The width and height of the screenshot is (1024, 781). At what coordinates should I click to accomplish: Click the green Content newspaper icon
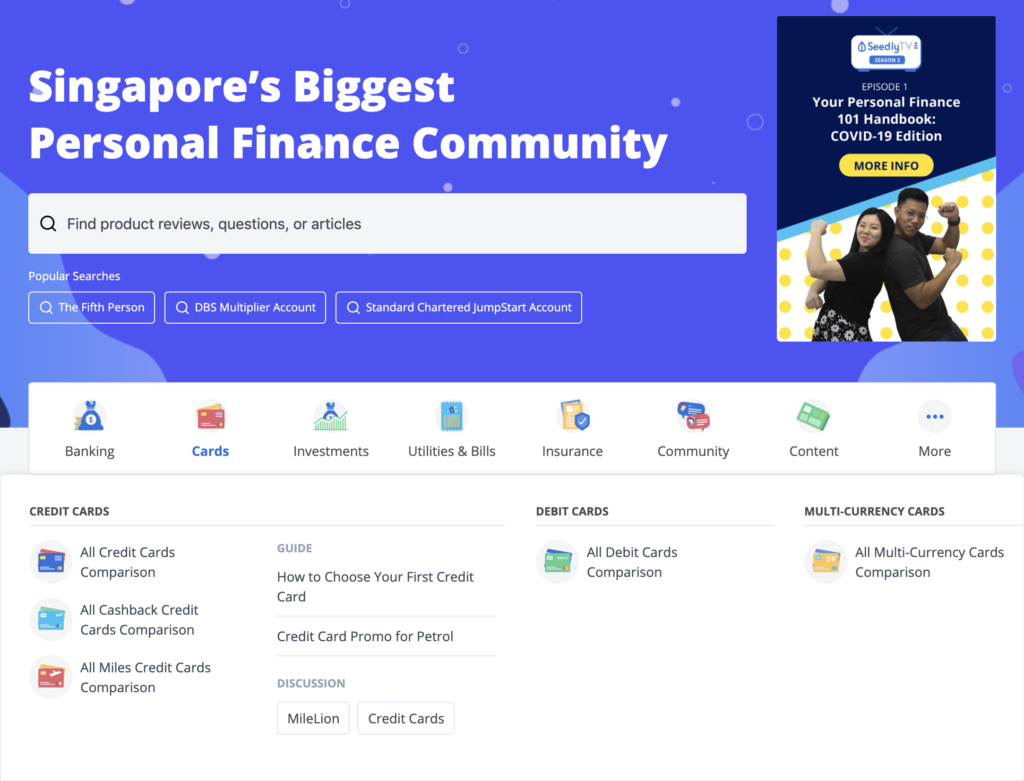click(x=814, y=416)
